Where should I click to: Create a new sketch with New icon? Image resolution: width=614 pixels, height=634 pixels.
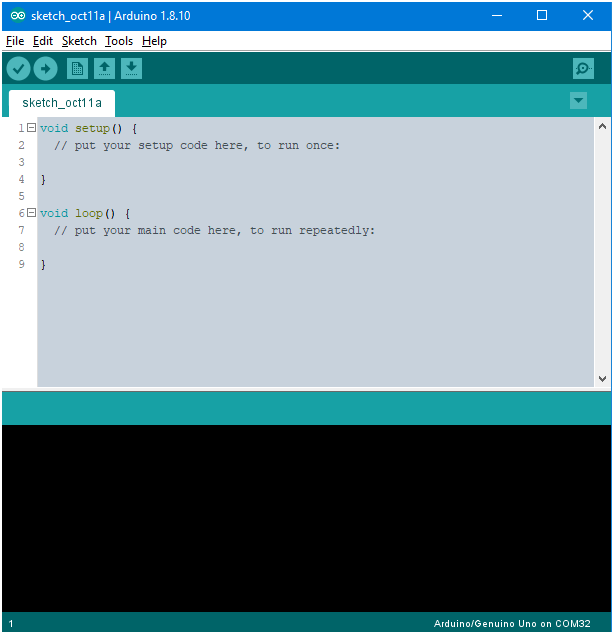click(77, 68)
